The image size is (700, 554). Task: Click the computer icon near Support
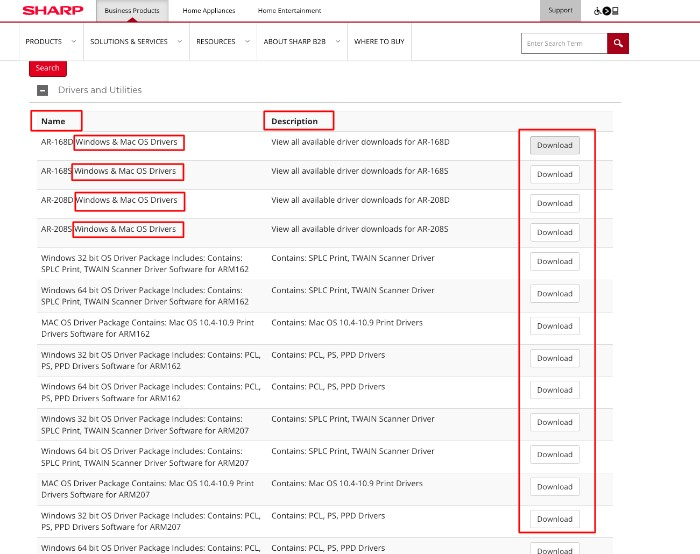tap(615, 11)
